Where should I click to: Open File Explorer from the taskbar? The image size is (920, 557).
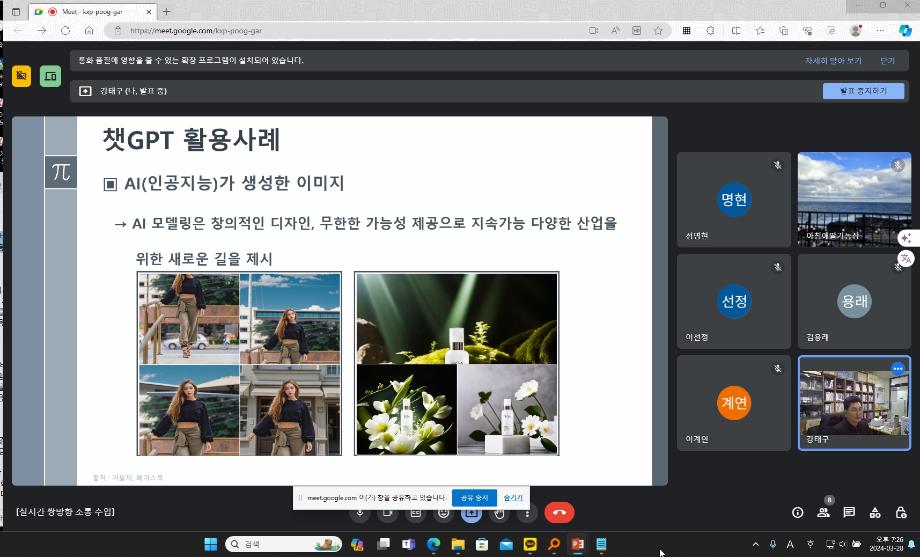coord(458,544)
